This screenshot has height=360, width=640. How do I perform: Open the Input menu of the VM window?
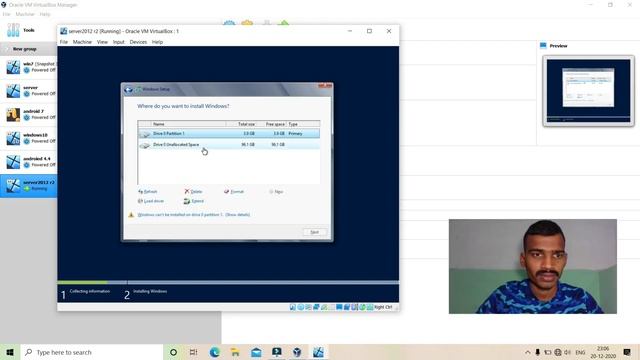click(x=118, y=42)
